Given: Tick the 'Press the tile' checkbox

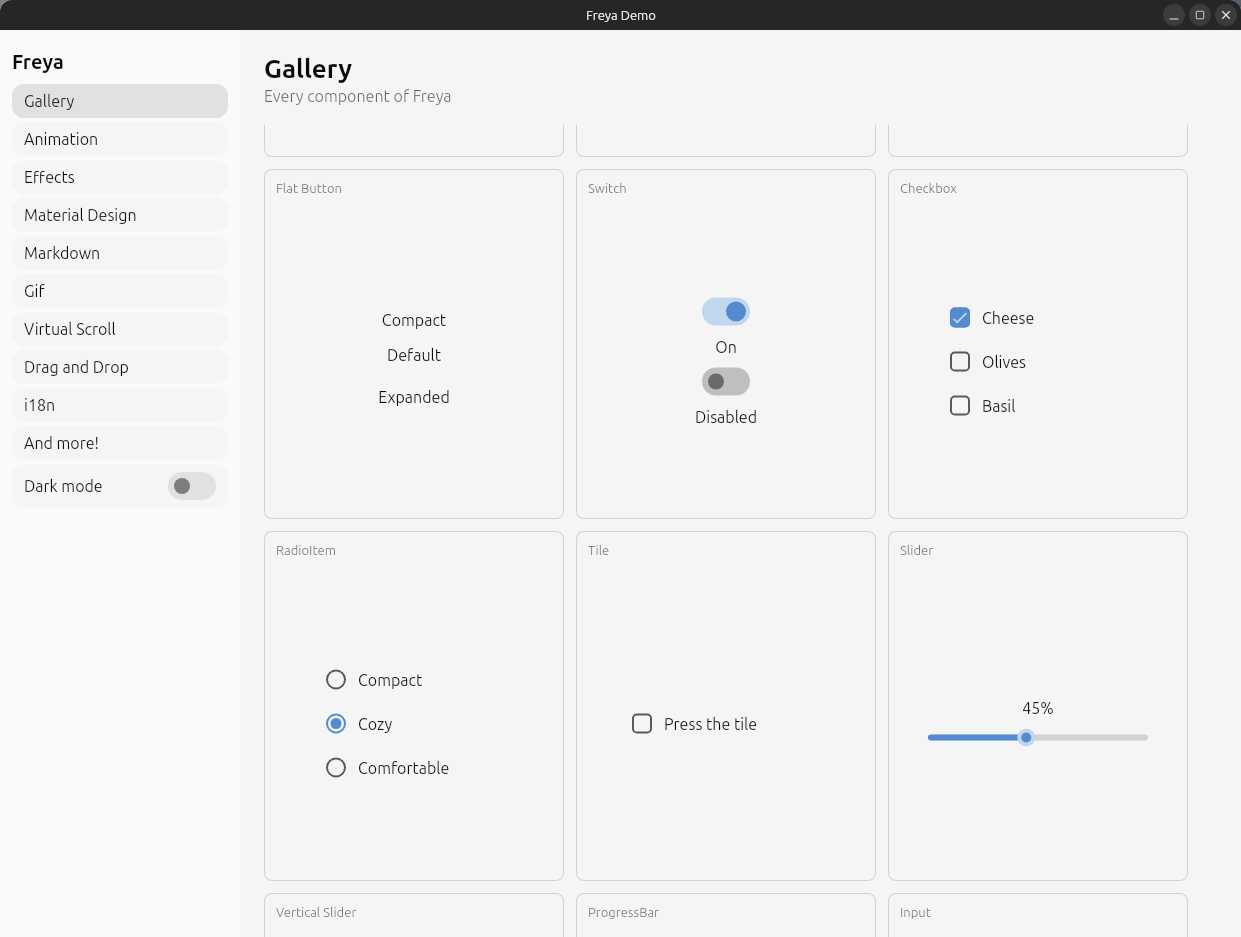Looking at the screenshot, I should tap(642, 724).
